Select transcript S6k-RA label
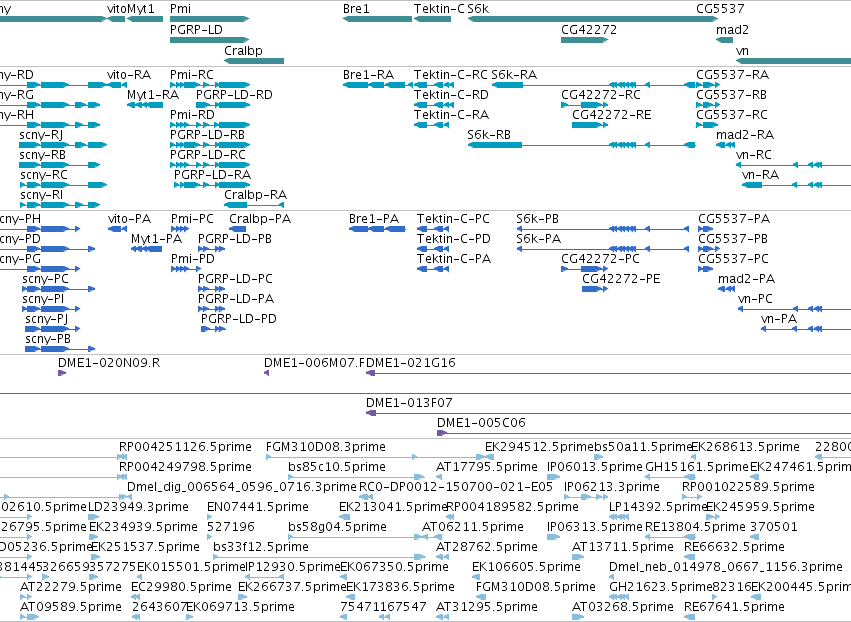This screenshot has height=622, width=851. (x=514, y=74)
